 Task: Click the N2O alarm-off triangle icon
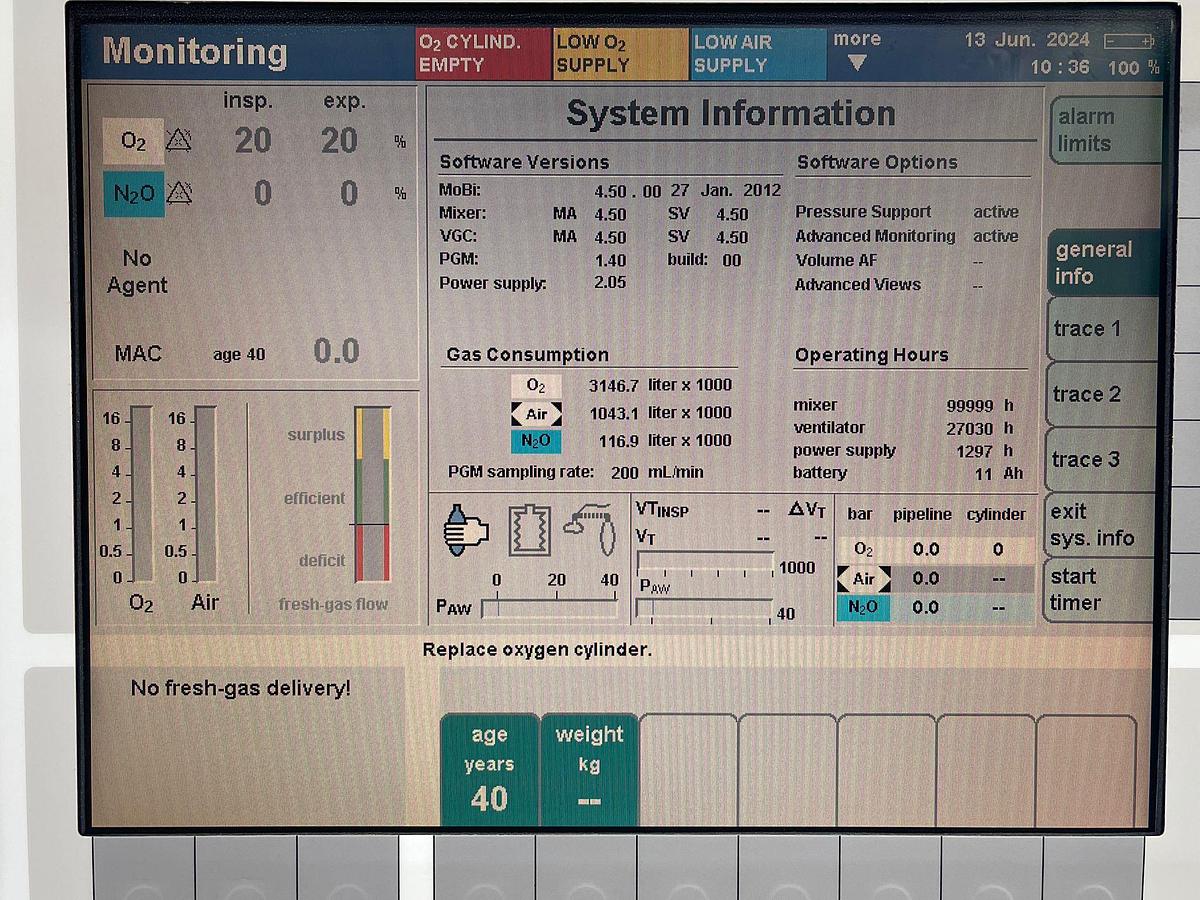(x=179, y=192)
